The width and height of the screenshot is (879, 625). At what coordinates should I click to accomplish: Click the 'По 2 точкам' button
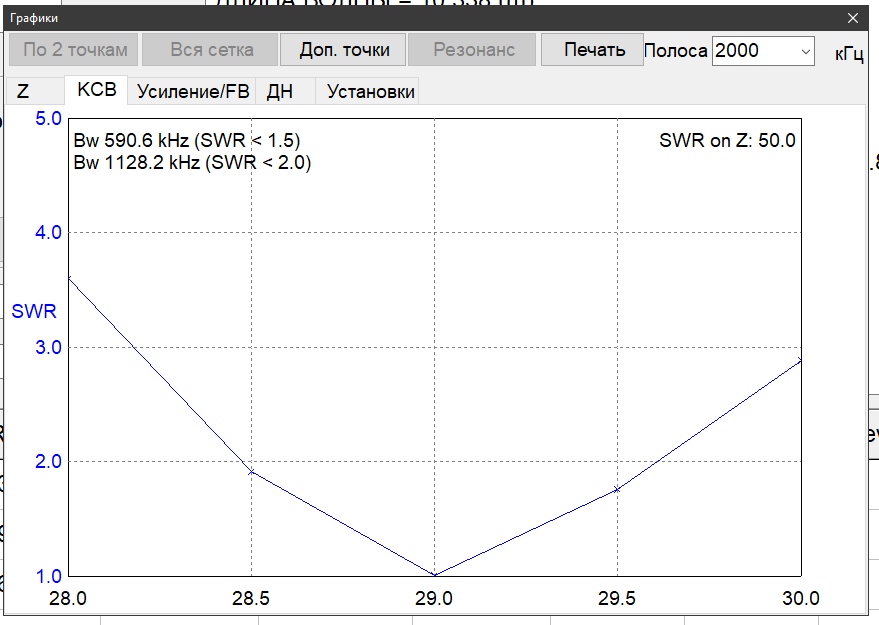(75, 50)
